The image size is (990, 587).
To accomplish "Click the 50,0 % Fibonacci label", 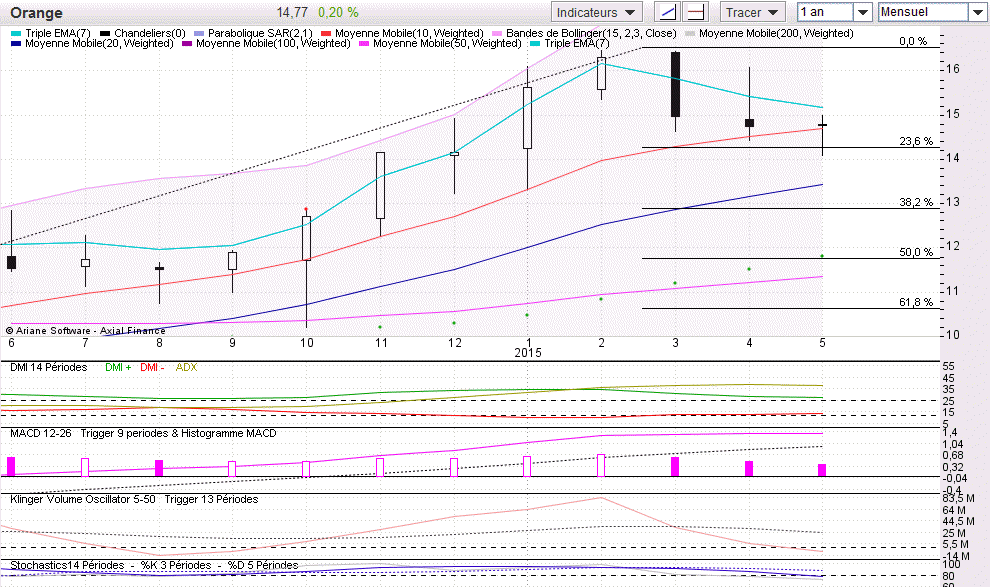I will [x=915, y=252].
